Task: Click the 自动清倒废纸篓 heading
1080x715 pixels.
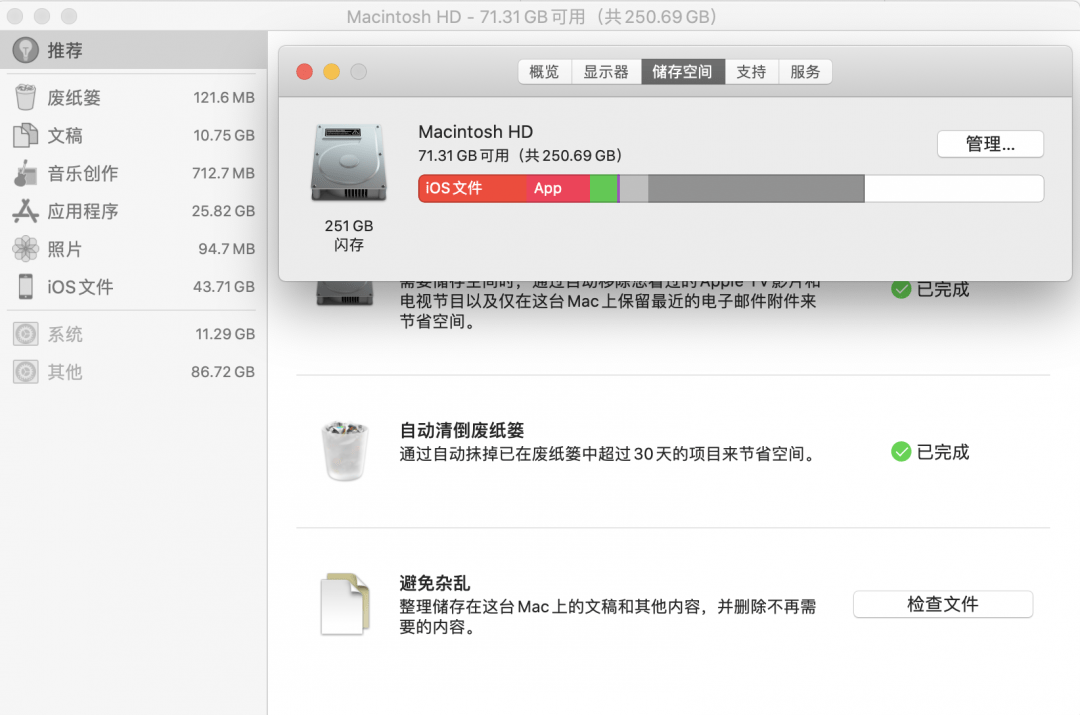Action: pos(461,431)
